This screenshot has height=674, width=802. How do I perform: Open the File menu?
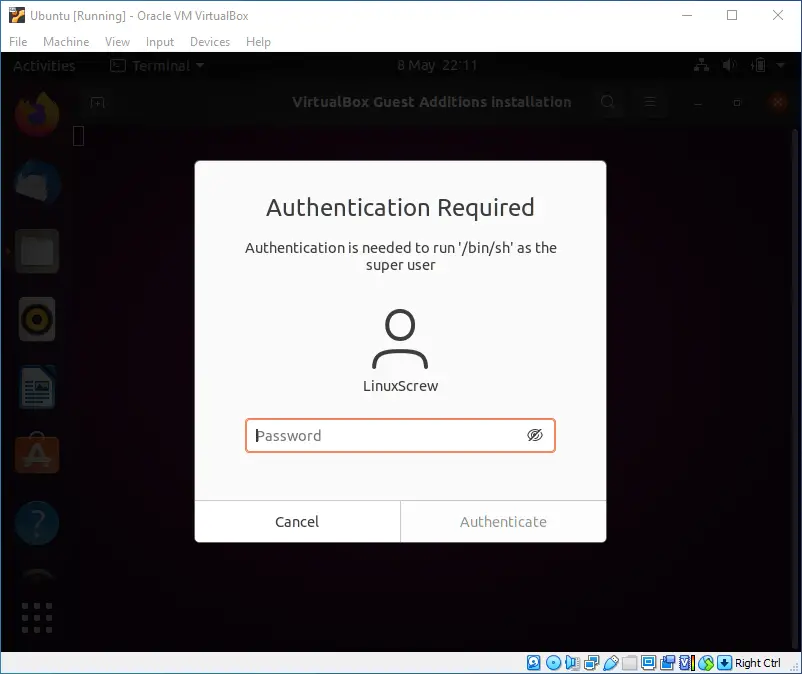point(18,42)
